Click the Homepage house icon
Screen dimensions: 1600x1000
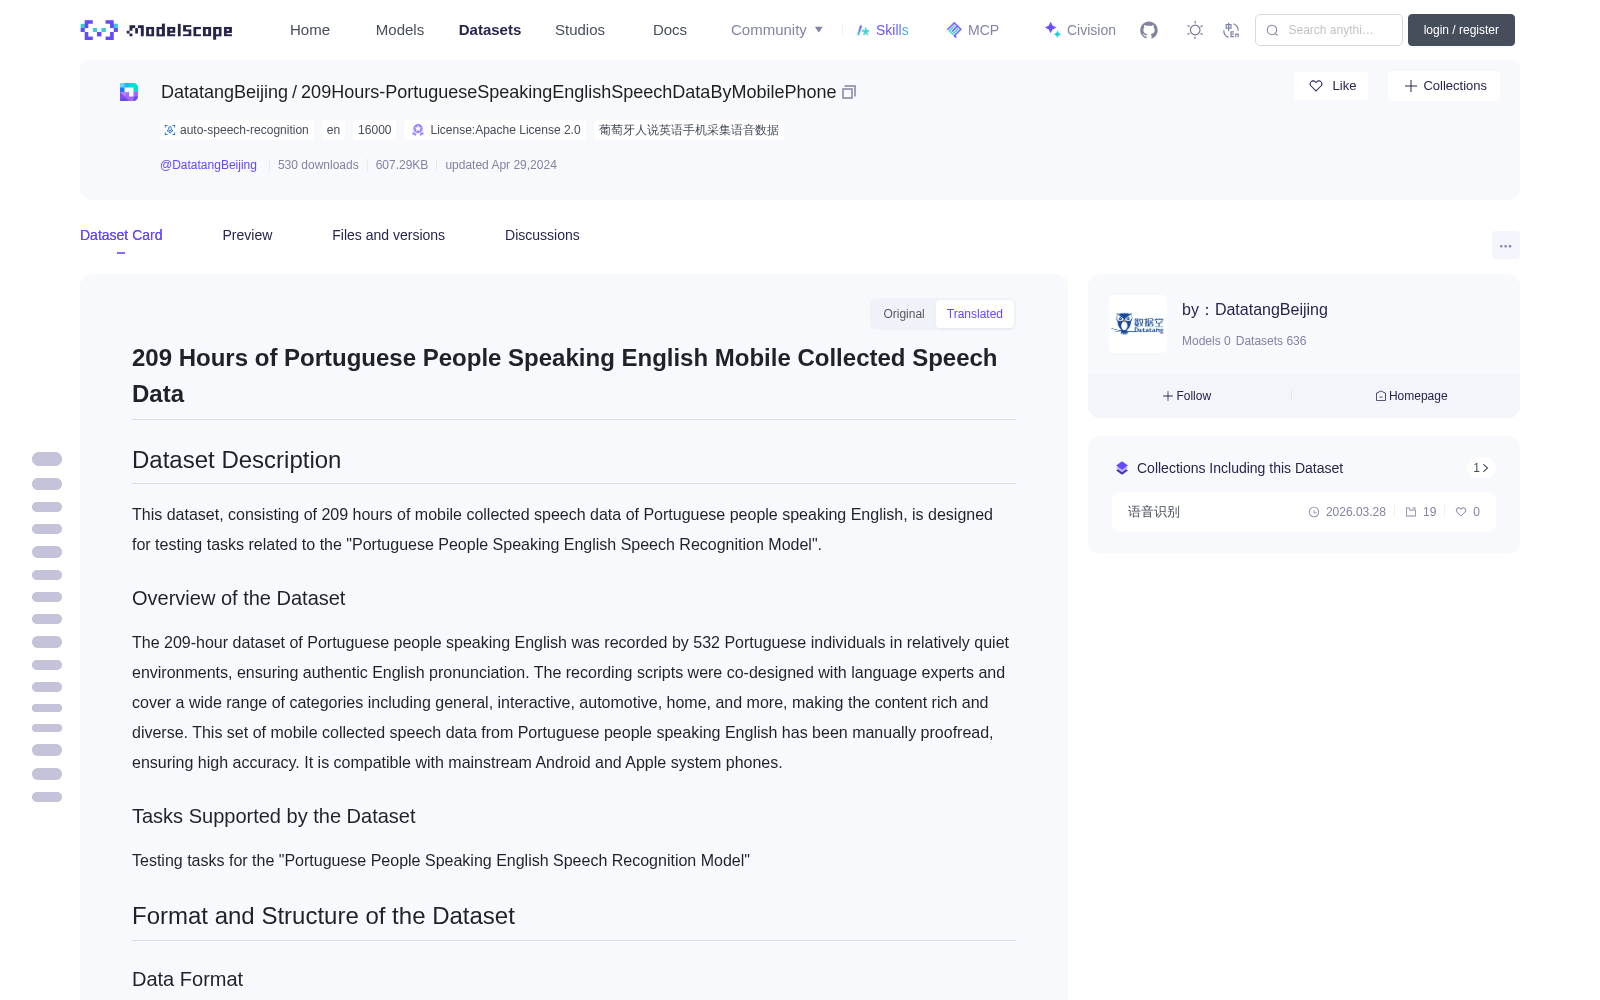[x=1381, y=396]
